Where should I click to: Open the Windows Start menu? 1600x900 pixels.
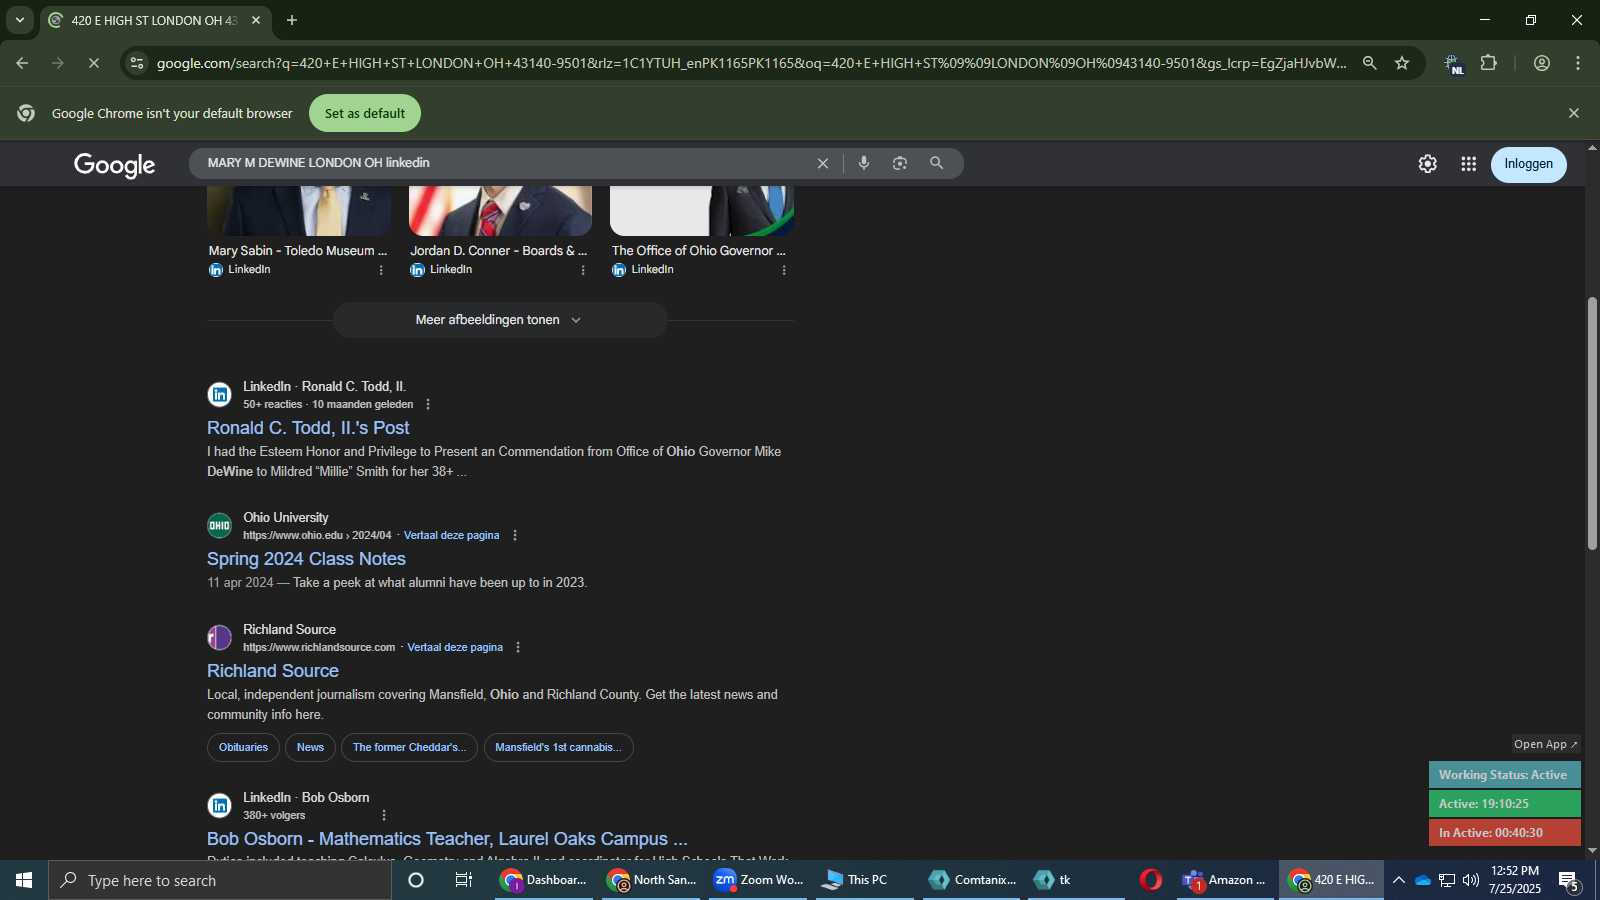24,880
